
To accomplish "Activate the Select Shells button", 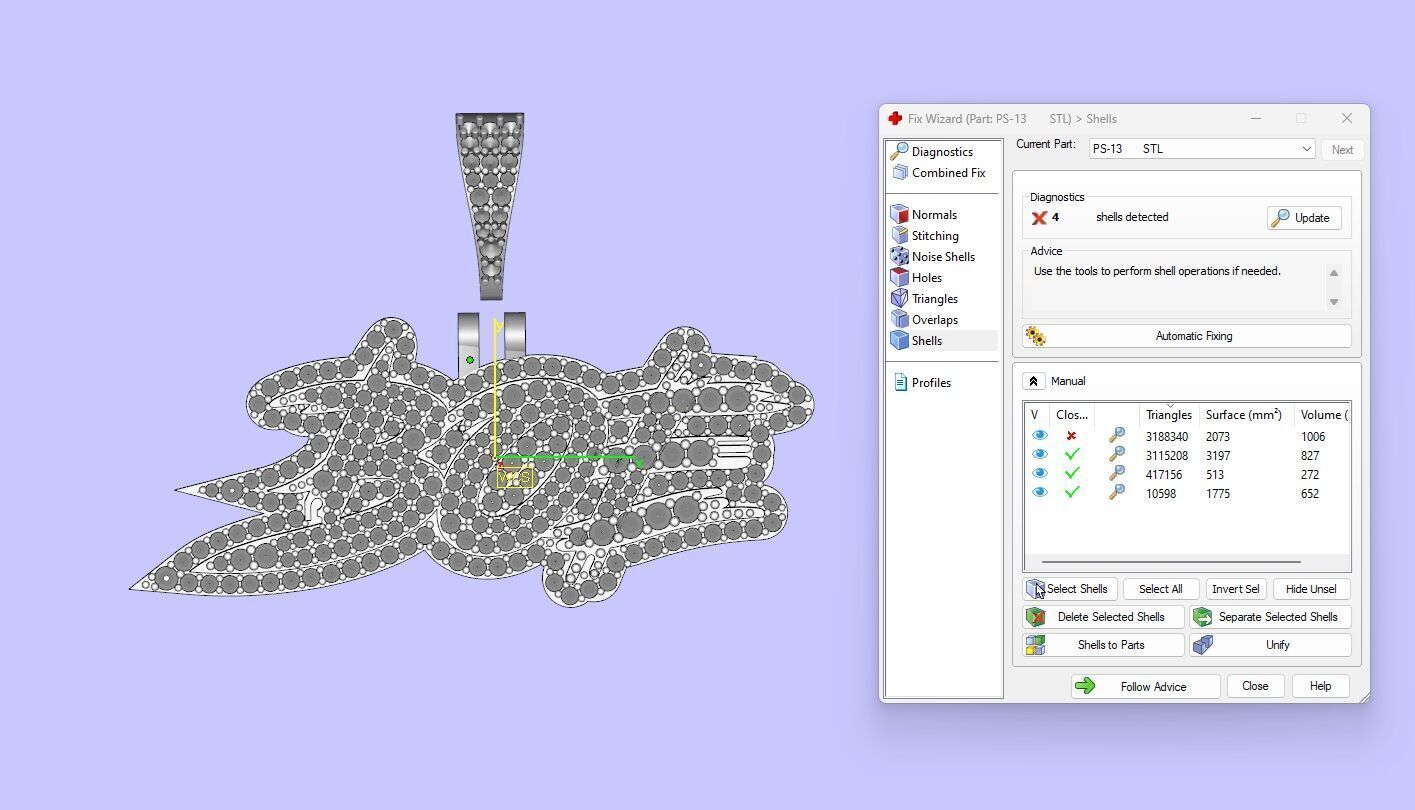I will pyautogui.click(x=1071, y=589).
